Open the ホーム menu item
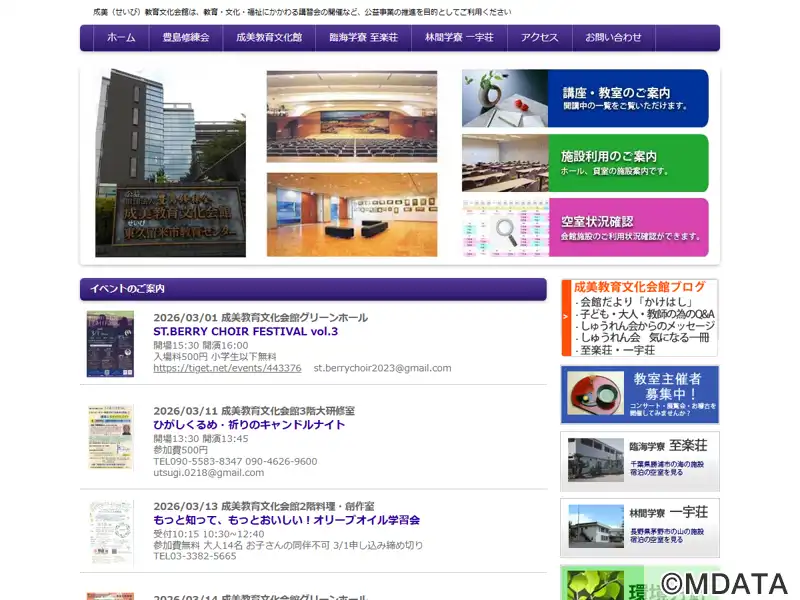 (x=120, y=38)
